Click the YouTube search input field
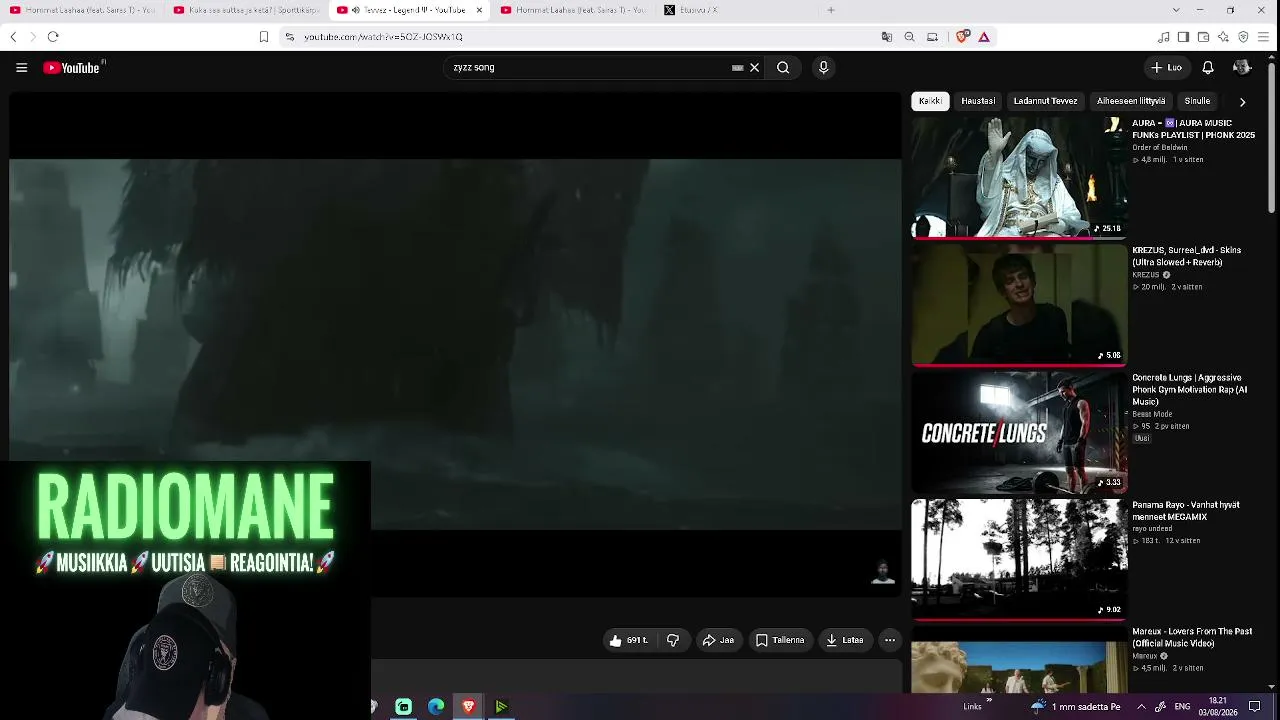The height and width of the screenshot is (720, 1280). (590, 68)
